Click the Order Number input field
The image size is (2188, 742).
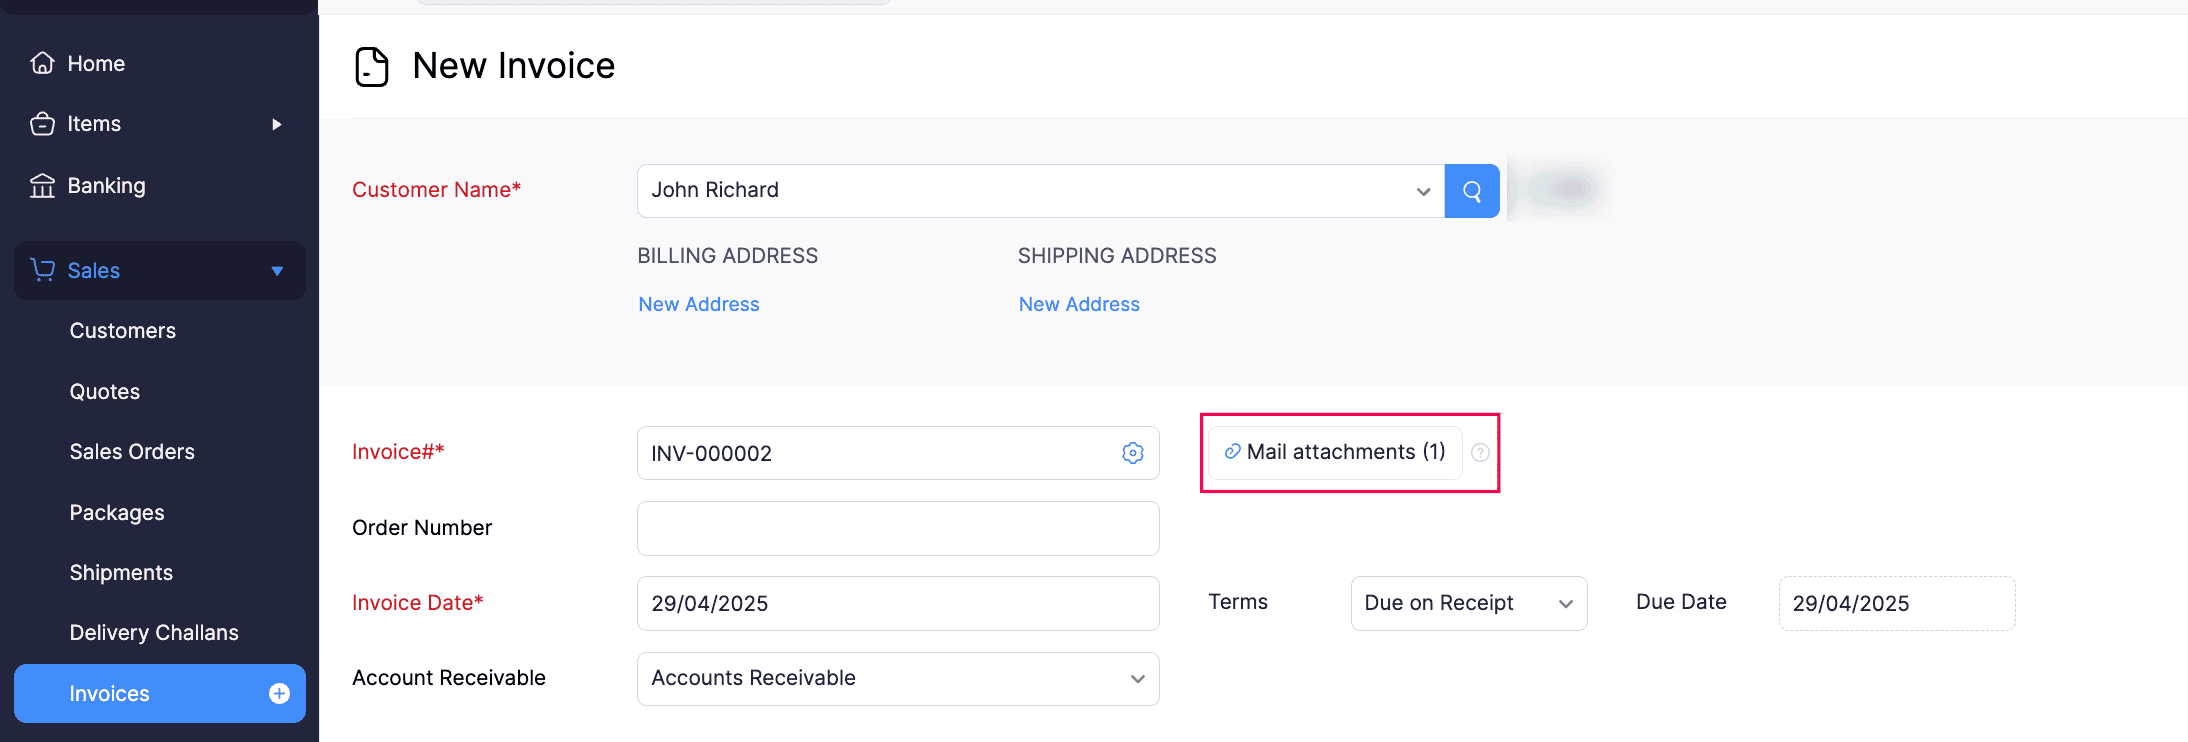click(897, 528)
